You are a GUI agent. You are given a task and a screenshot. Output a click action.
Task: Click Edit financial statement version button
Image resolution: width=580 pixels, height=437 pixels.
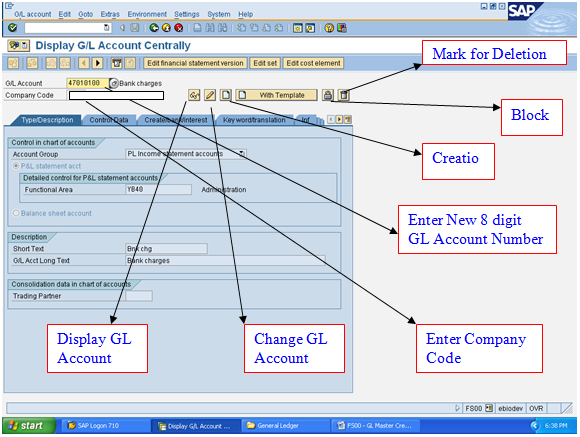195,63
